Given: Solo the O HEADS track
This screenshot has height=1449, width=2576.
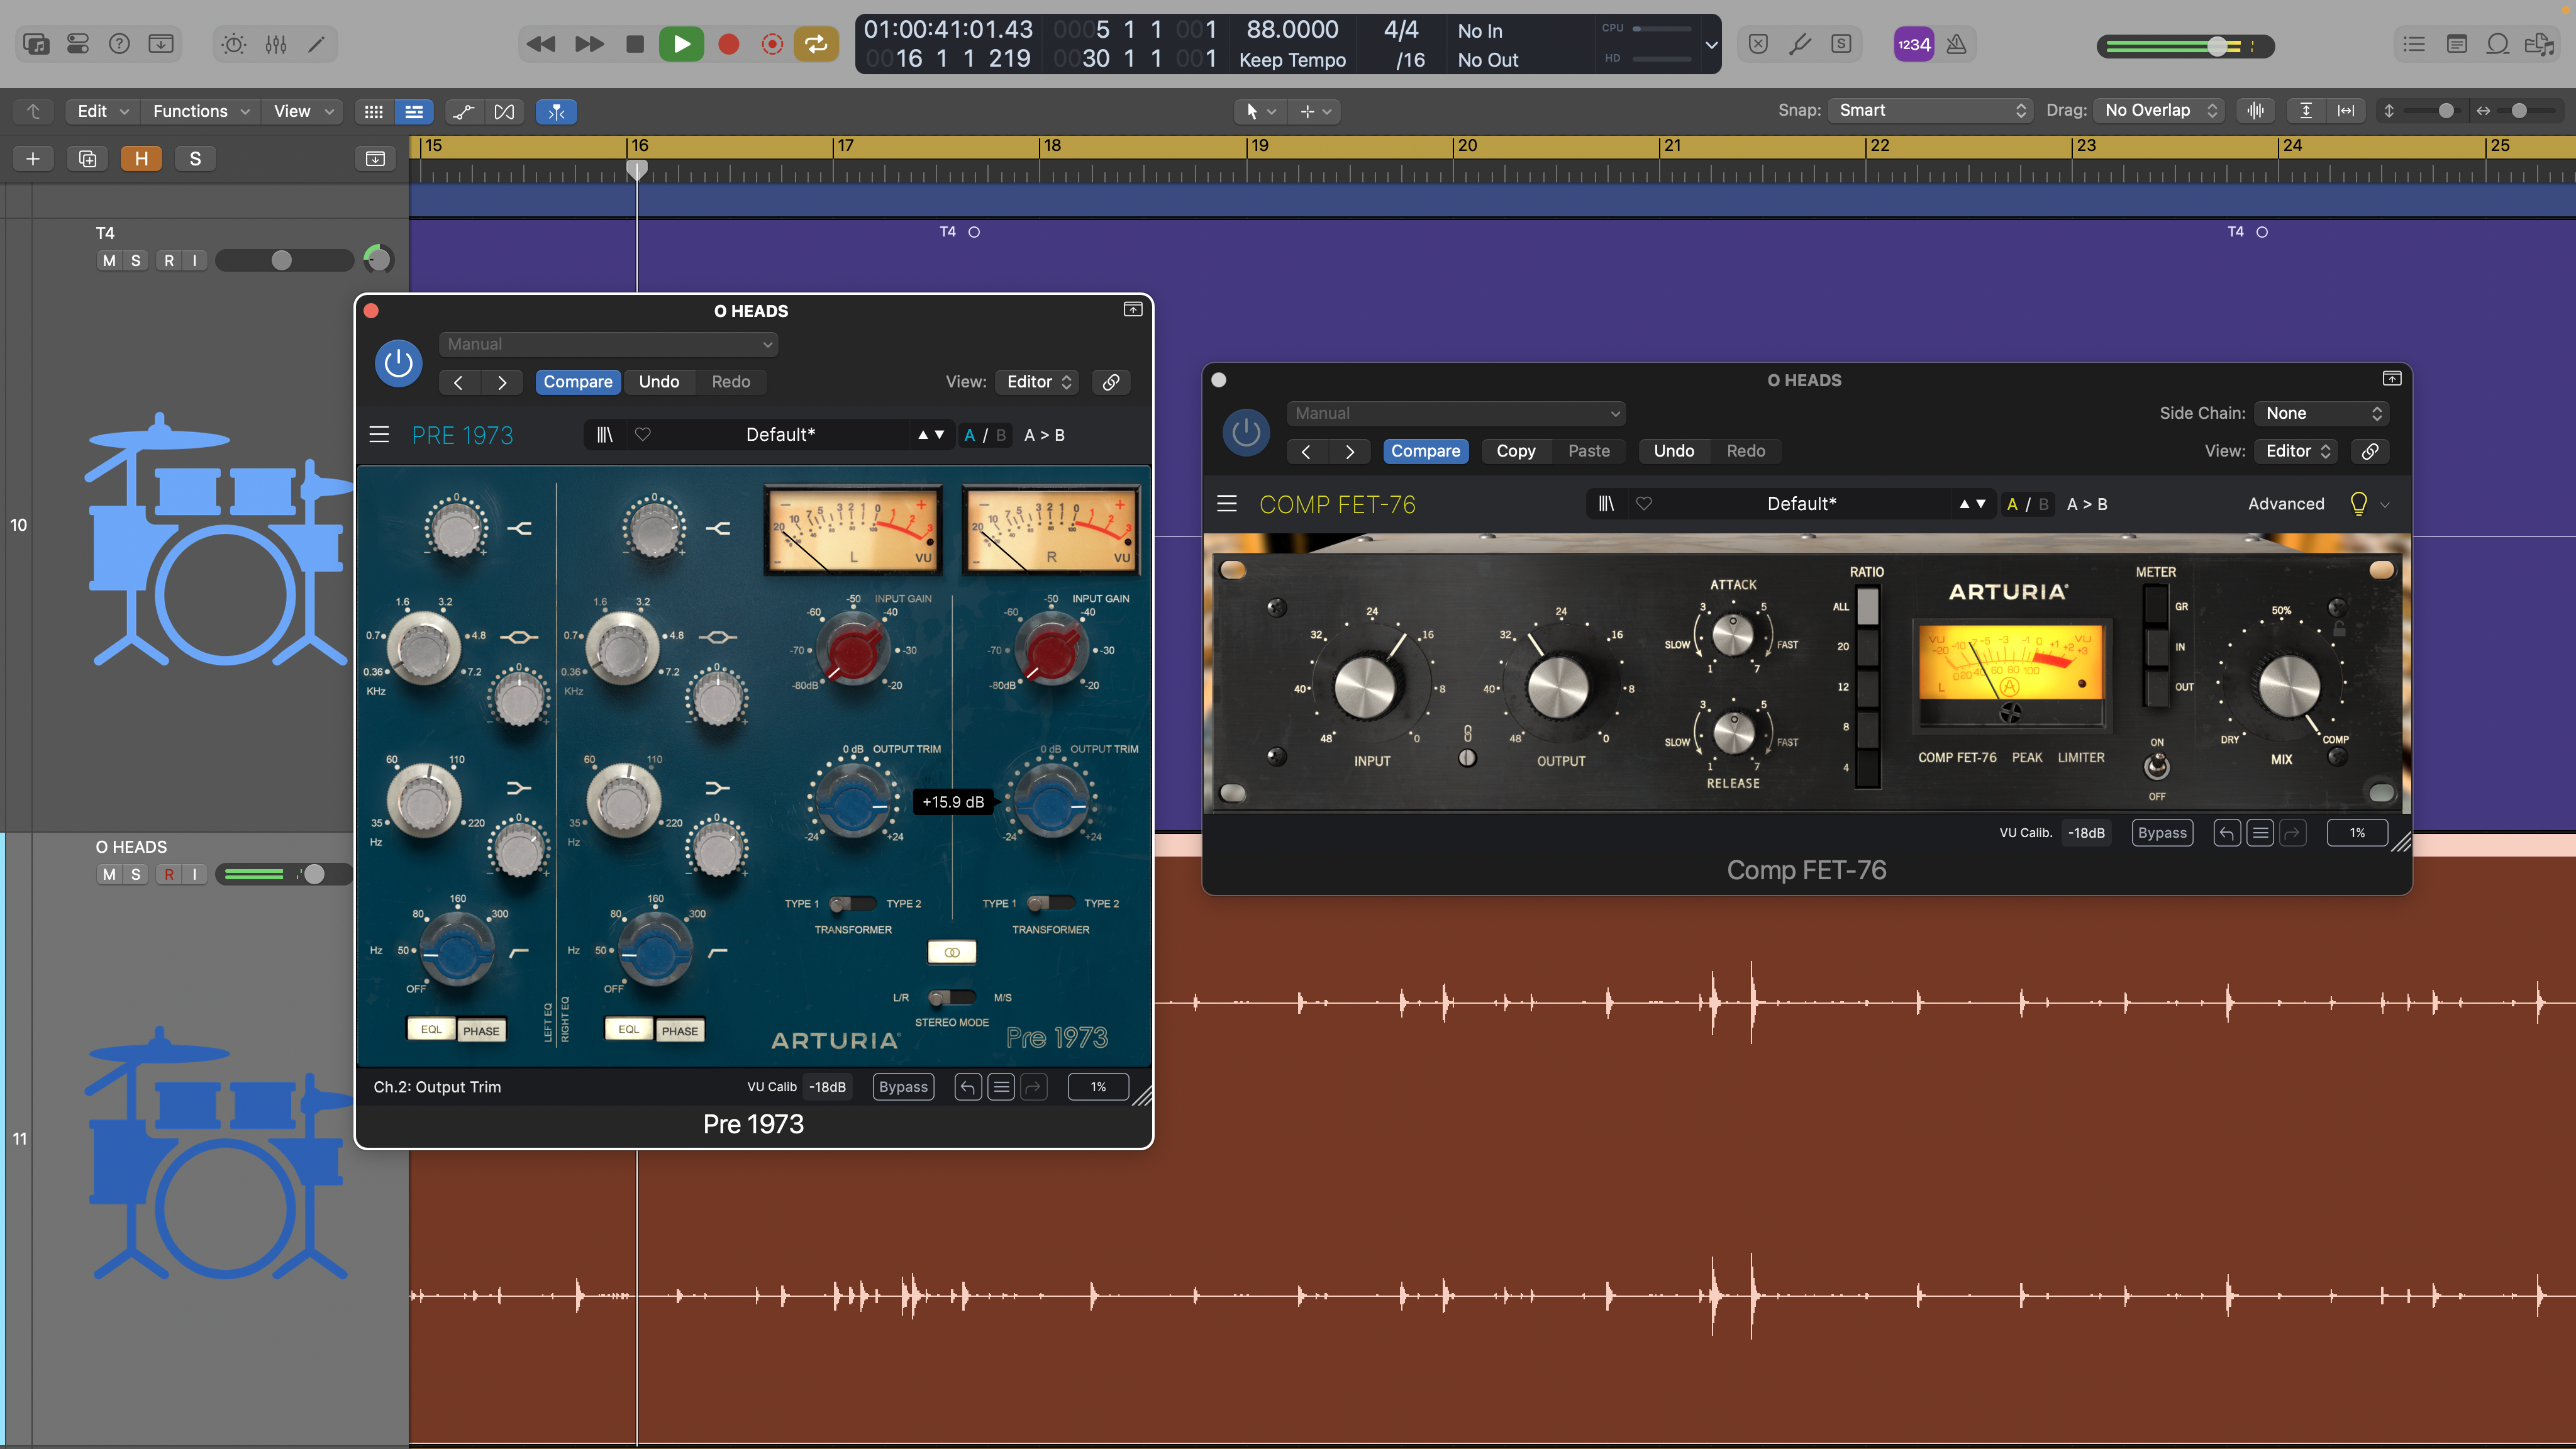Looking at the screenshot, I should click(x=136, y=874).
